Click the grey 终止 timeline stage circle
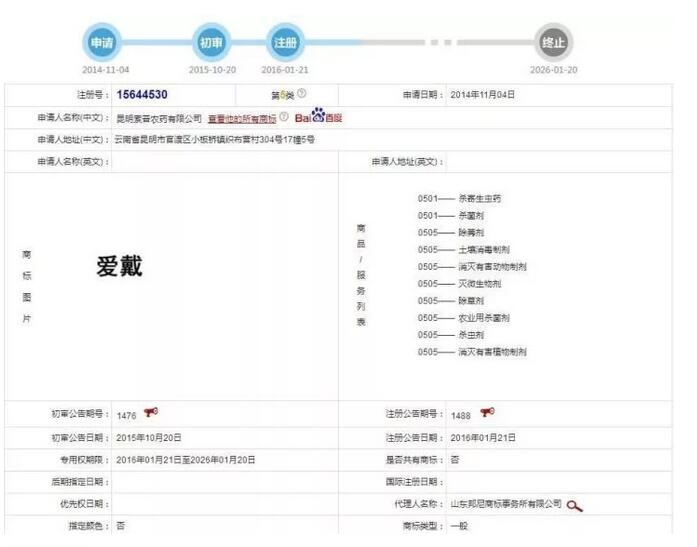The image size is (697, 547). pos(553,43)
